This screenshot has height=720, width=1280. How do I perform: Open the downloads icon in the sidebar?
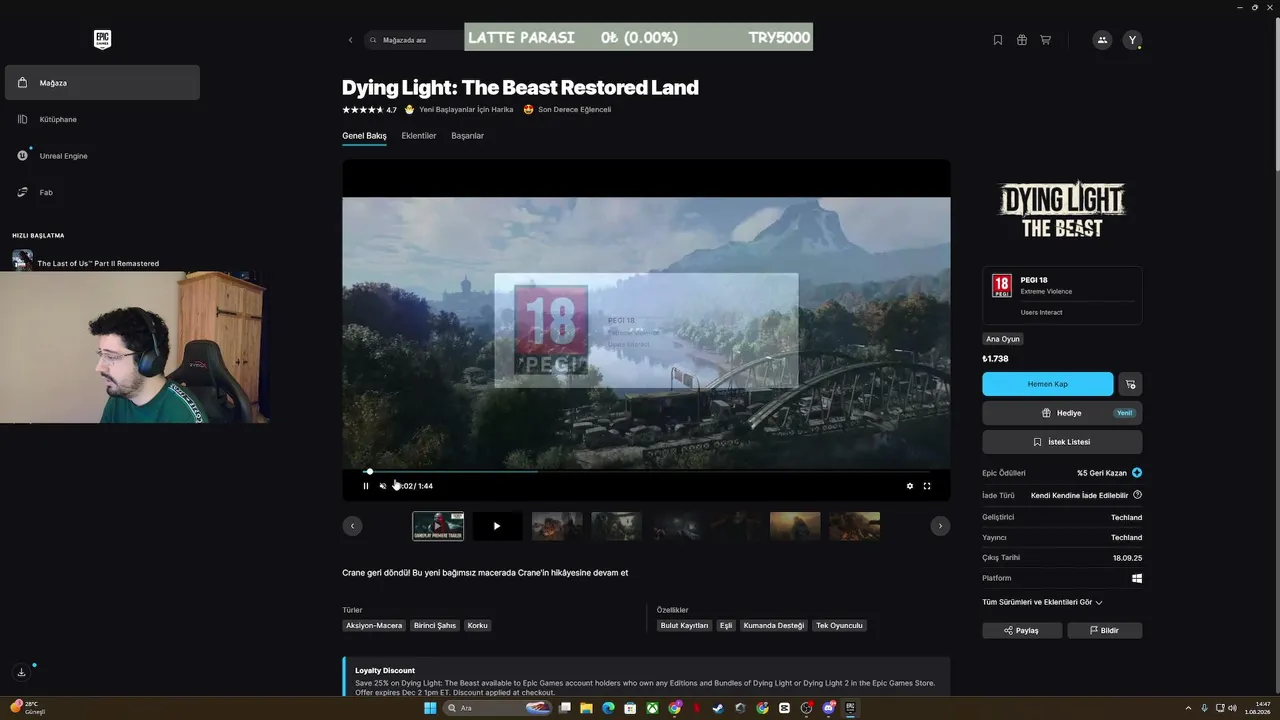pyautogui.click(x=21, y=672)
